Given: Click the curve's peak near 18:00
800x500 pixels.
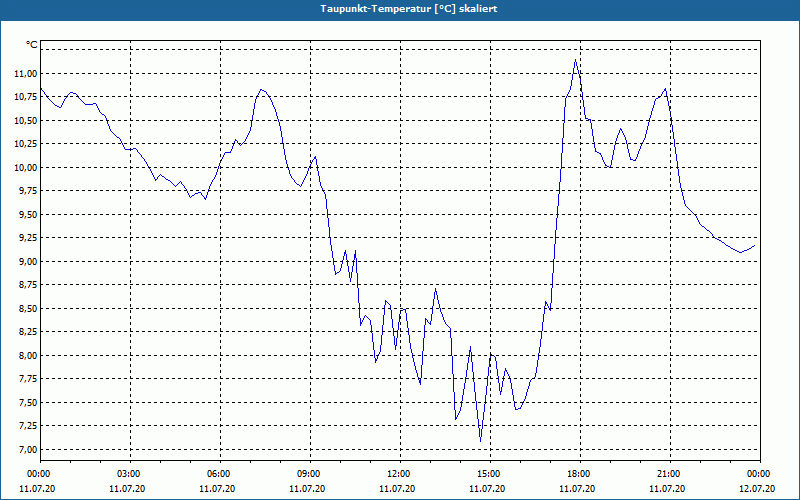Looking at the screenshot, I should pos(576,60).
